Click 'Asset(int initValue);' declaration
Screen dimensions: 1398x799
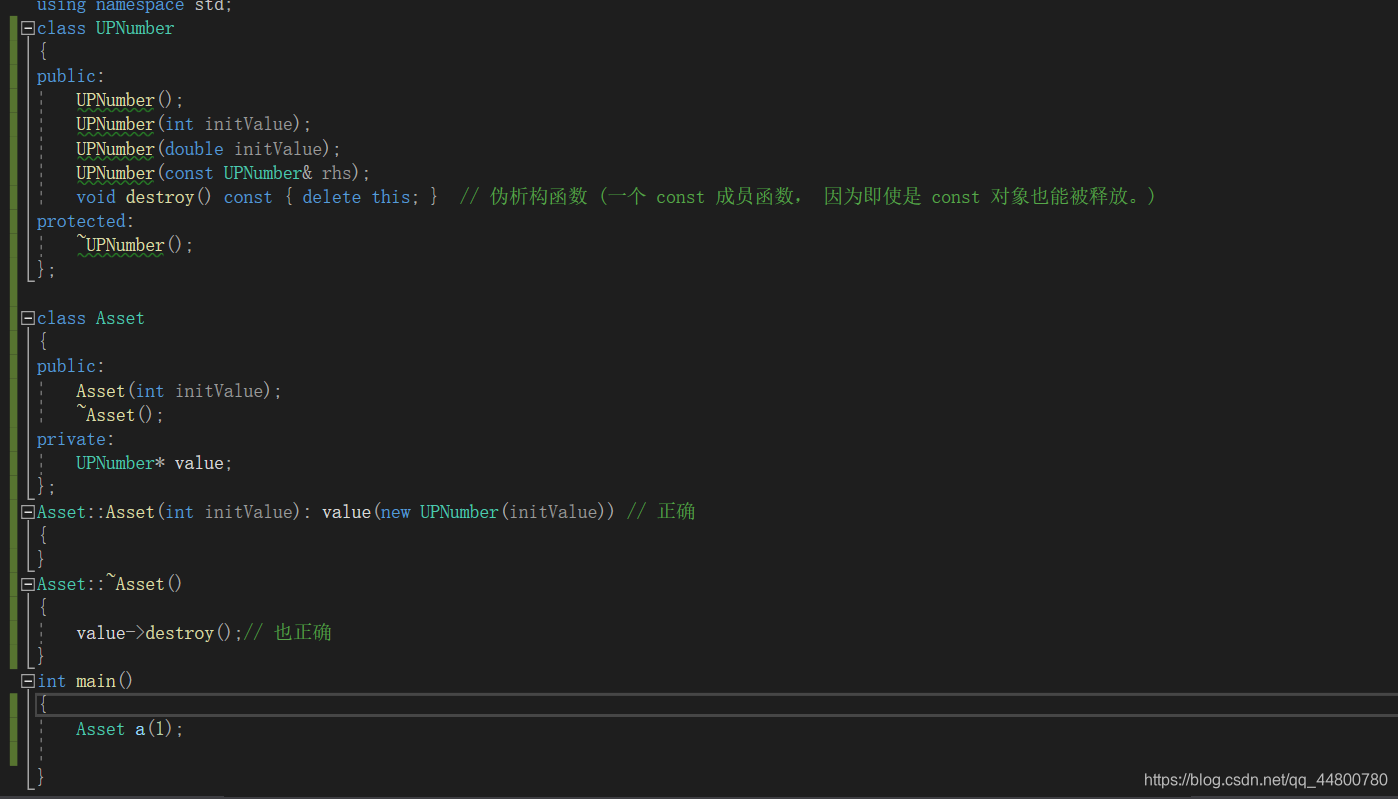coord(179,391)
